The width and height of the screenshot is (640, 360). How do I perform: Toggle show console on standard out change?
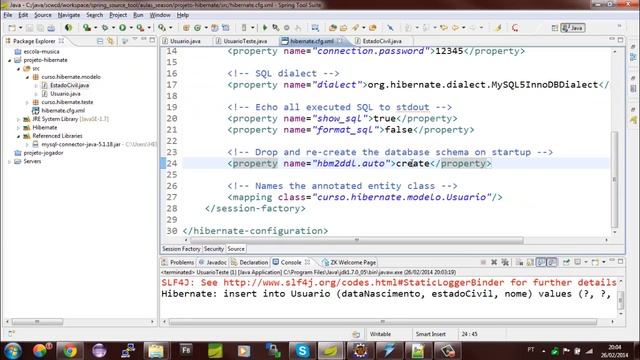[x=541, y=262]
